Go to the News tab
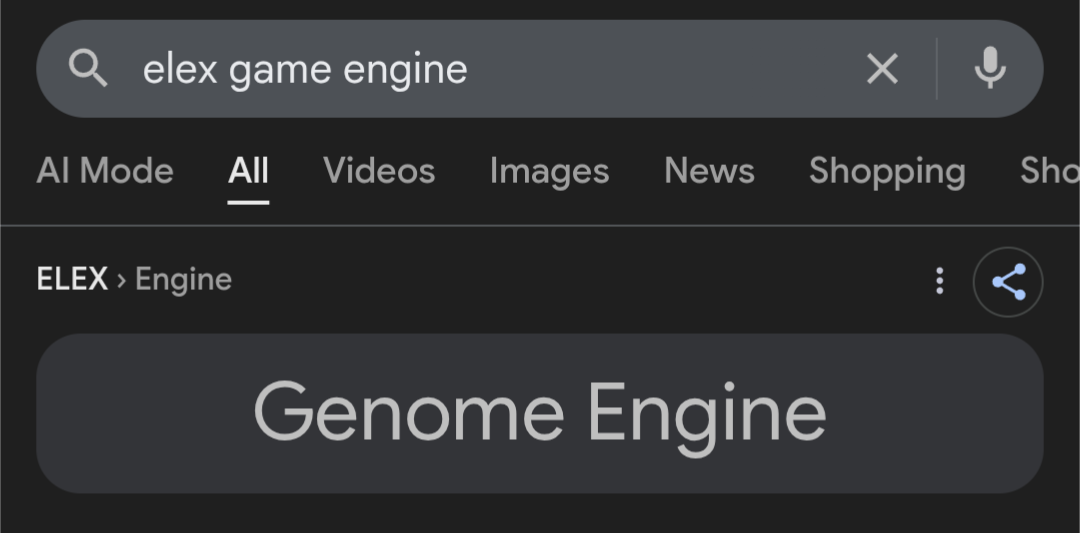This screenshot has width=1080, height=533. 709,171
